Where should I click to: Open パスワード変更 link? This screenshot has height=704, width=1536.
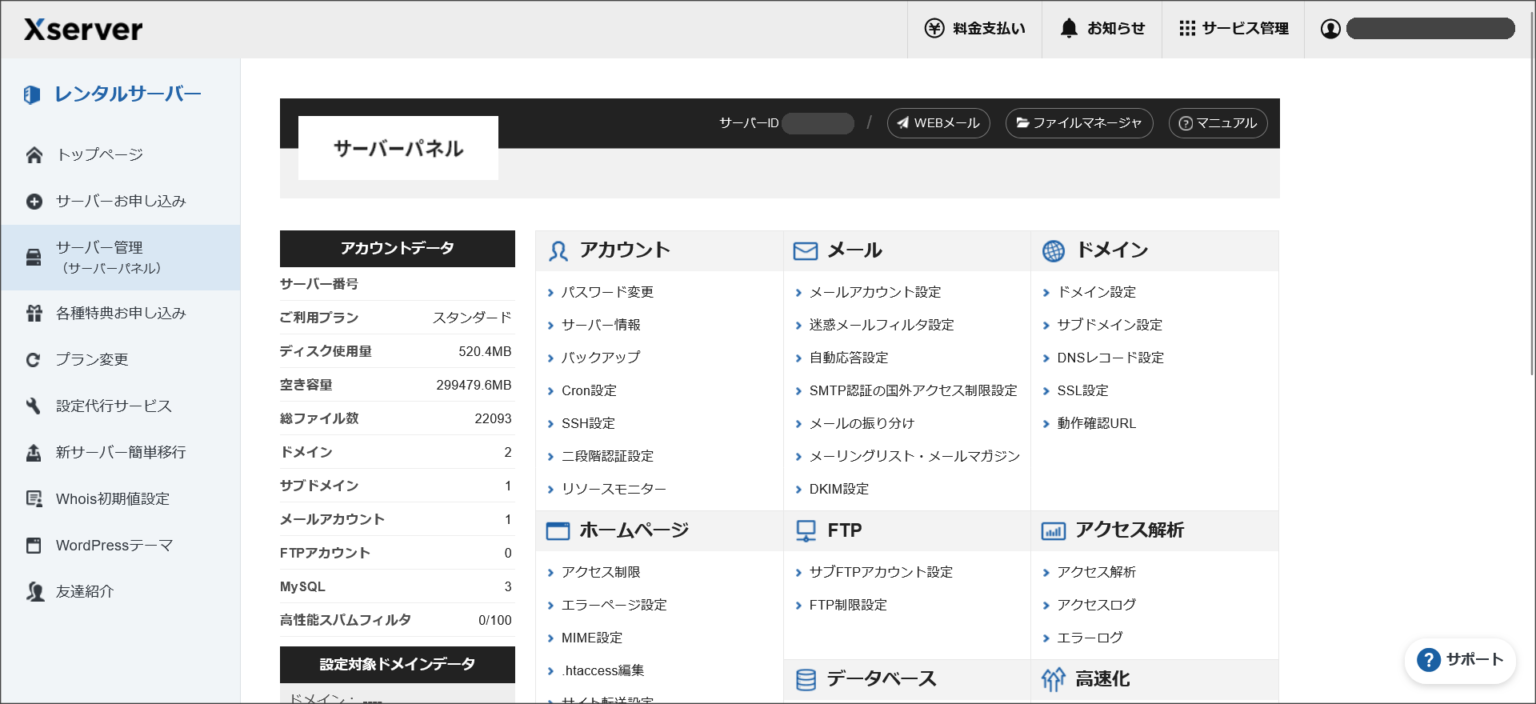pyautogui.click(x=607, y=292)
